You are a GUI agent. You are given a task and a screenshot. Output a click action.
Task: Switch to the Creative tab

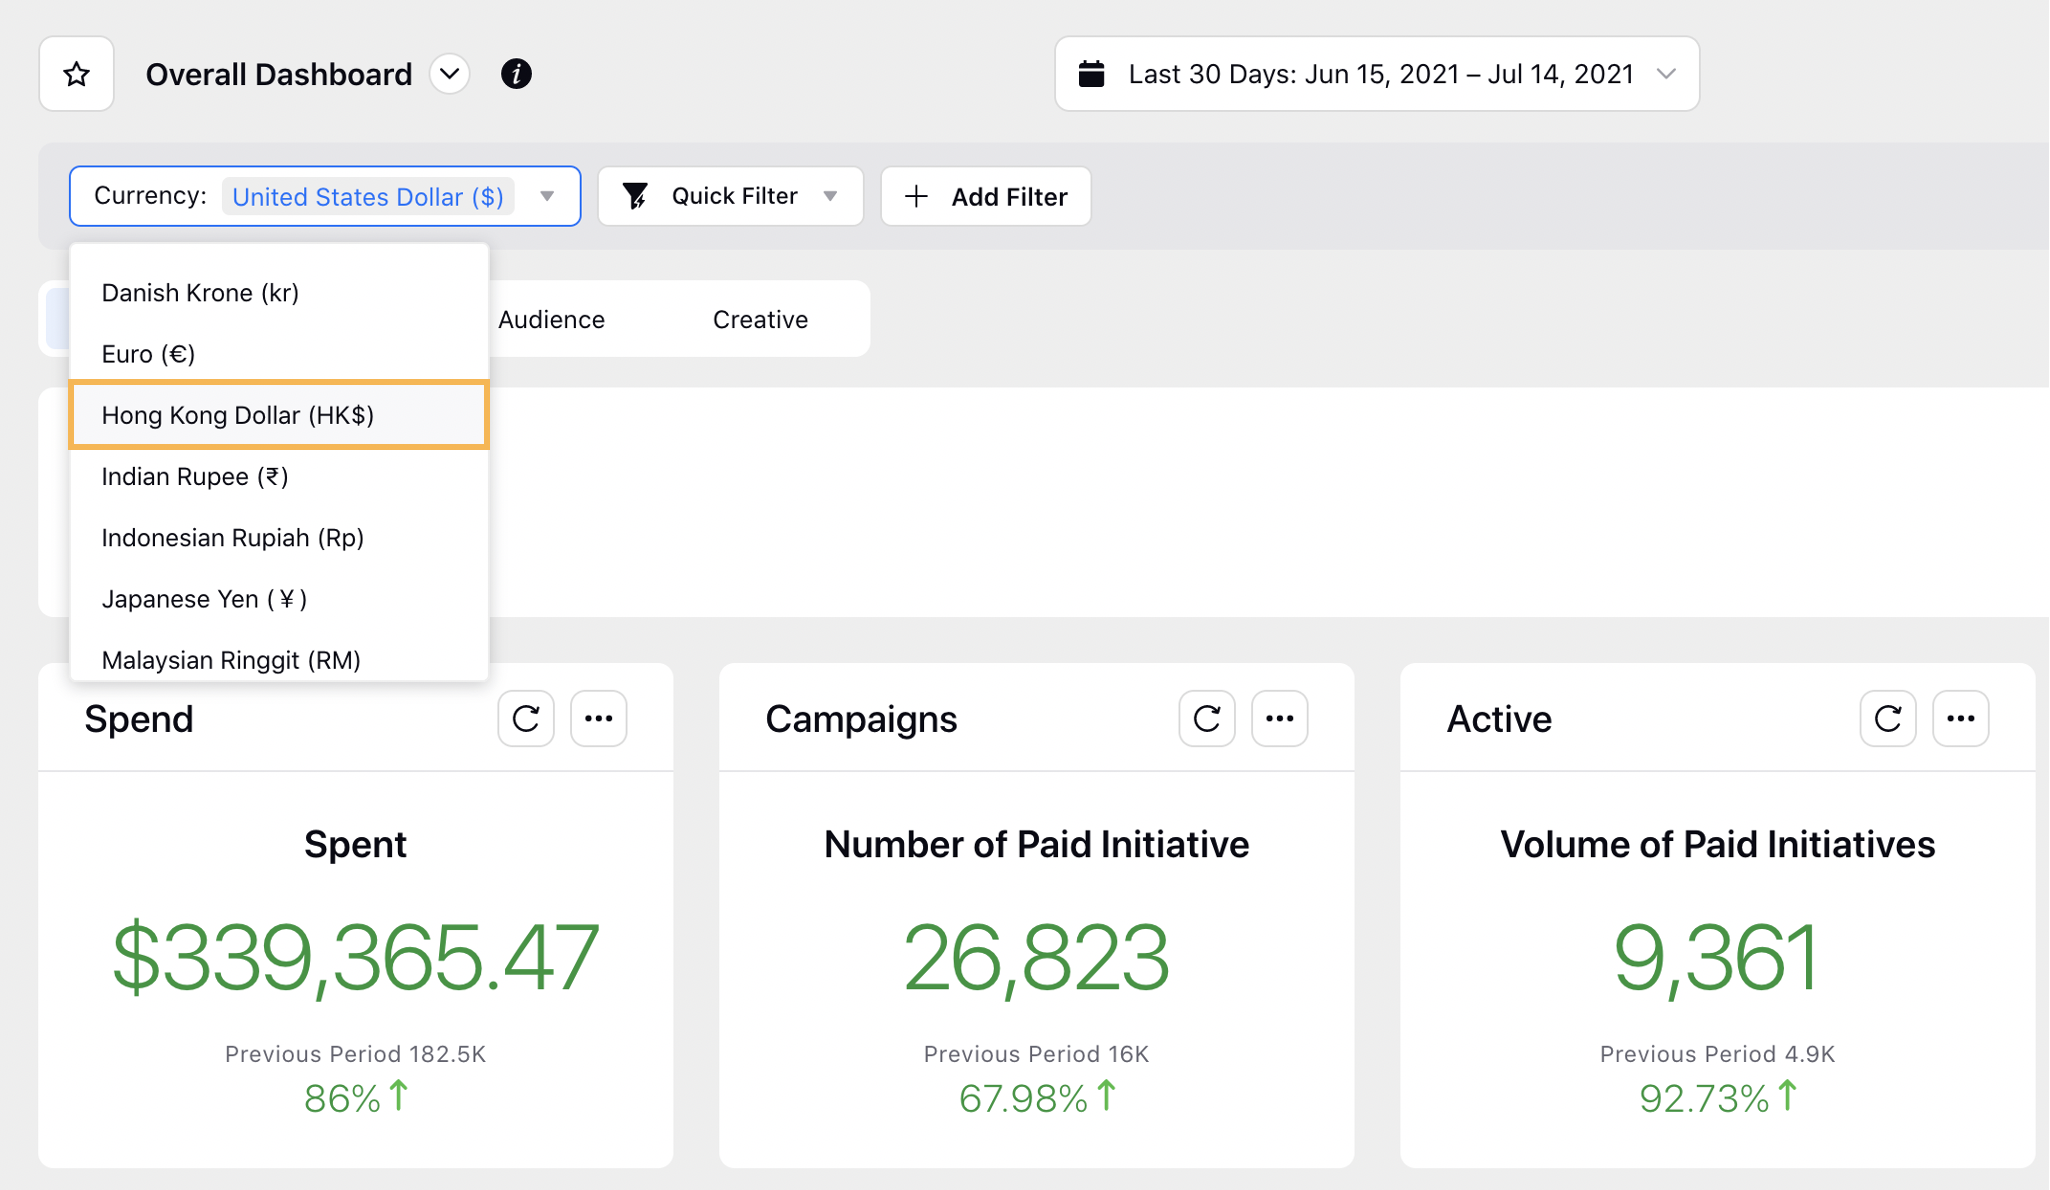(x=760, y=319)
